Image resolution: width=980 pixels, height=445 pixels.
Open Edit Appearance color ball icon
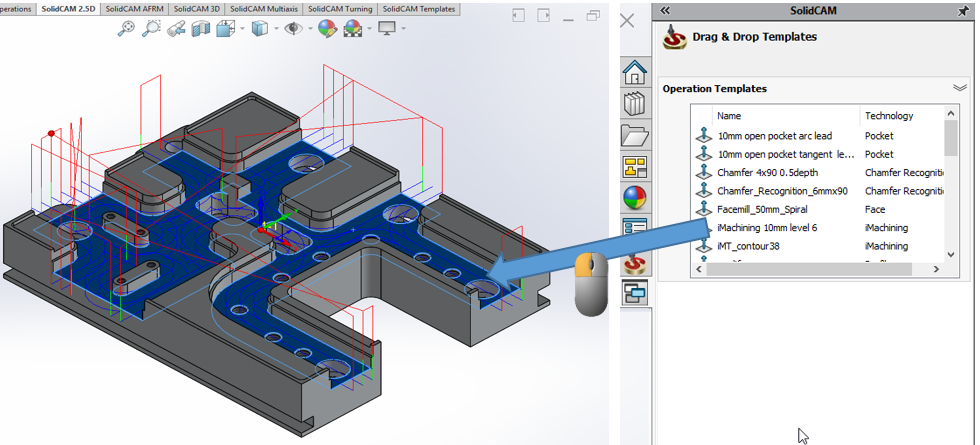tap(328, 28)
